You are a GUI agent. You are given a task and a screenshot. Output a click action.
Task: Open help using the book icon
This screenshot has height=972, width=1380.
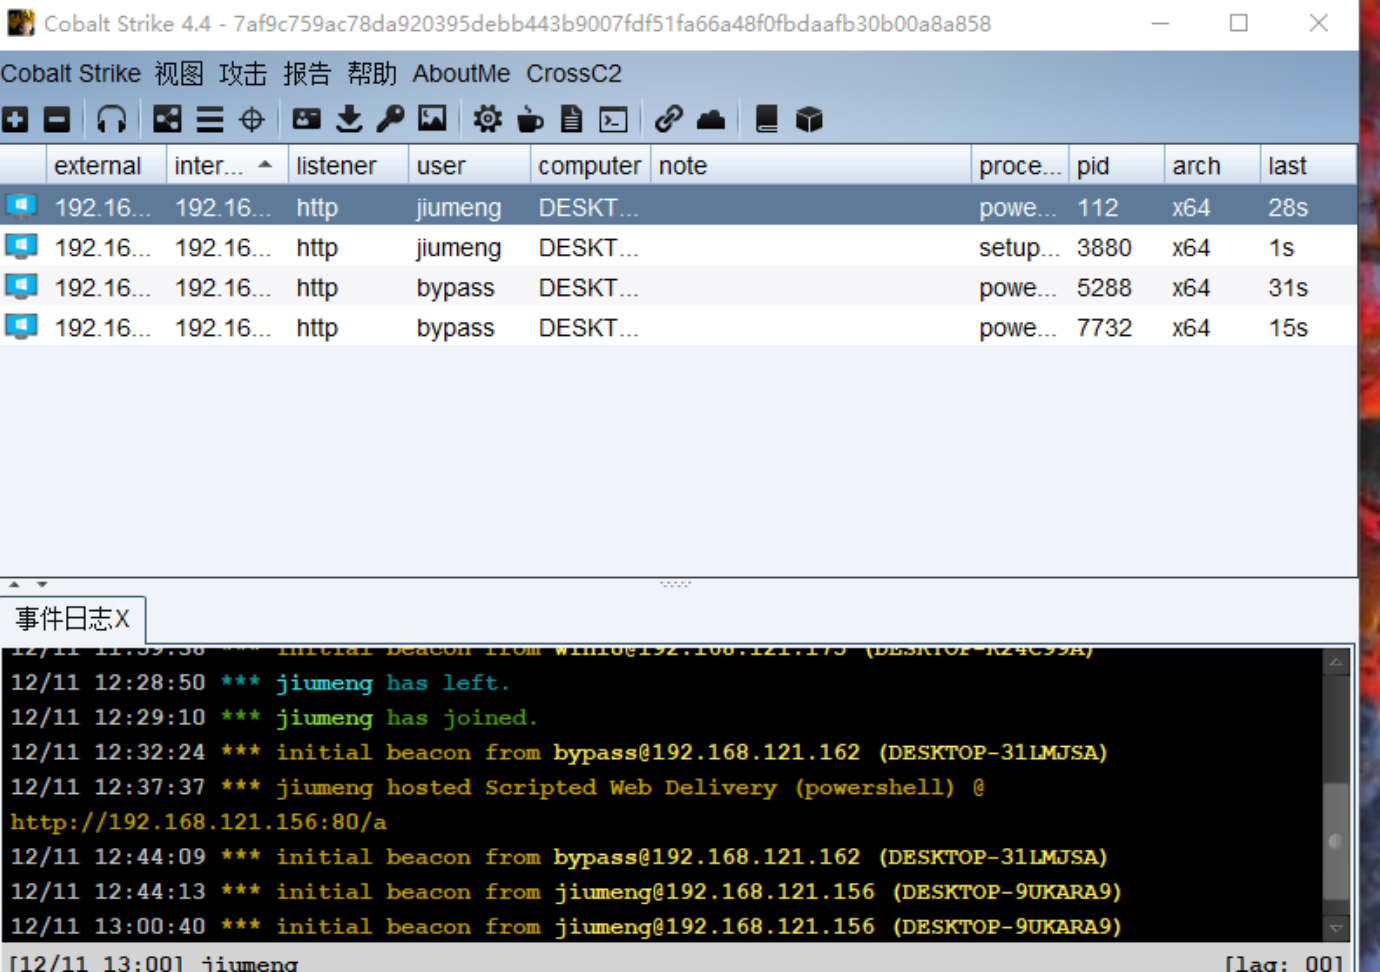(766, 120)
